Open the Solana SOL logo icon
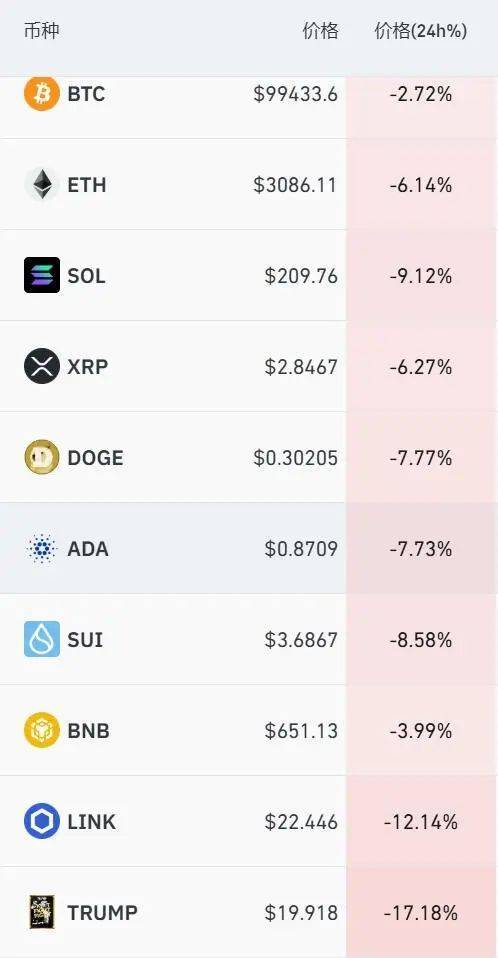The width and height of the screenshot is (498, 958). (42, 275)
